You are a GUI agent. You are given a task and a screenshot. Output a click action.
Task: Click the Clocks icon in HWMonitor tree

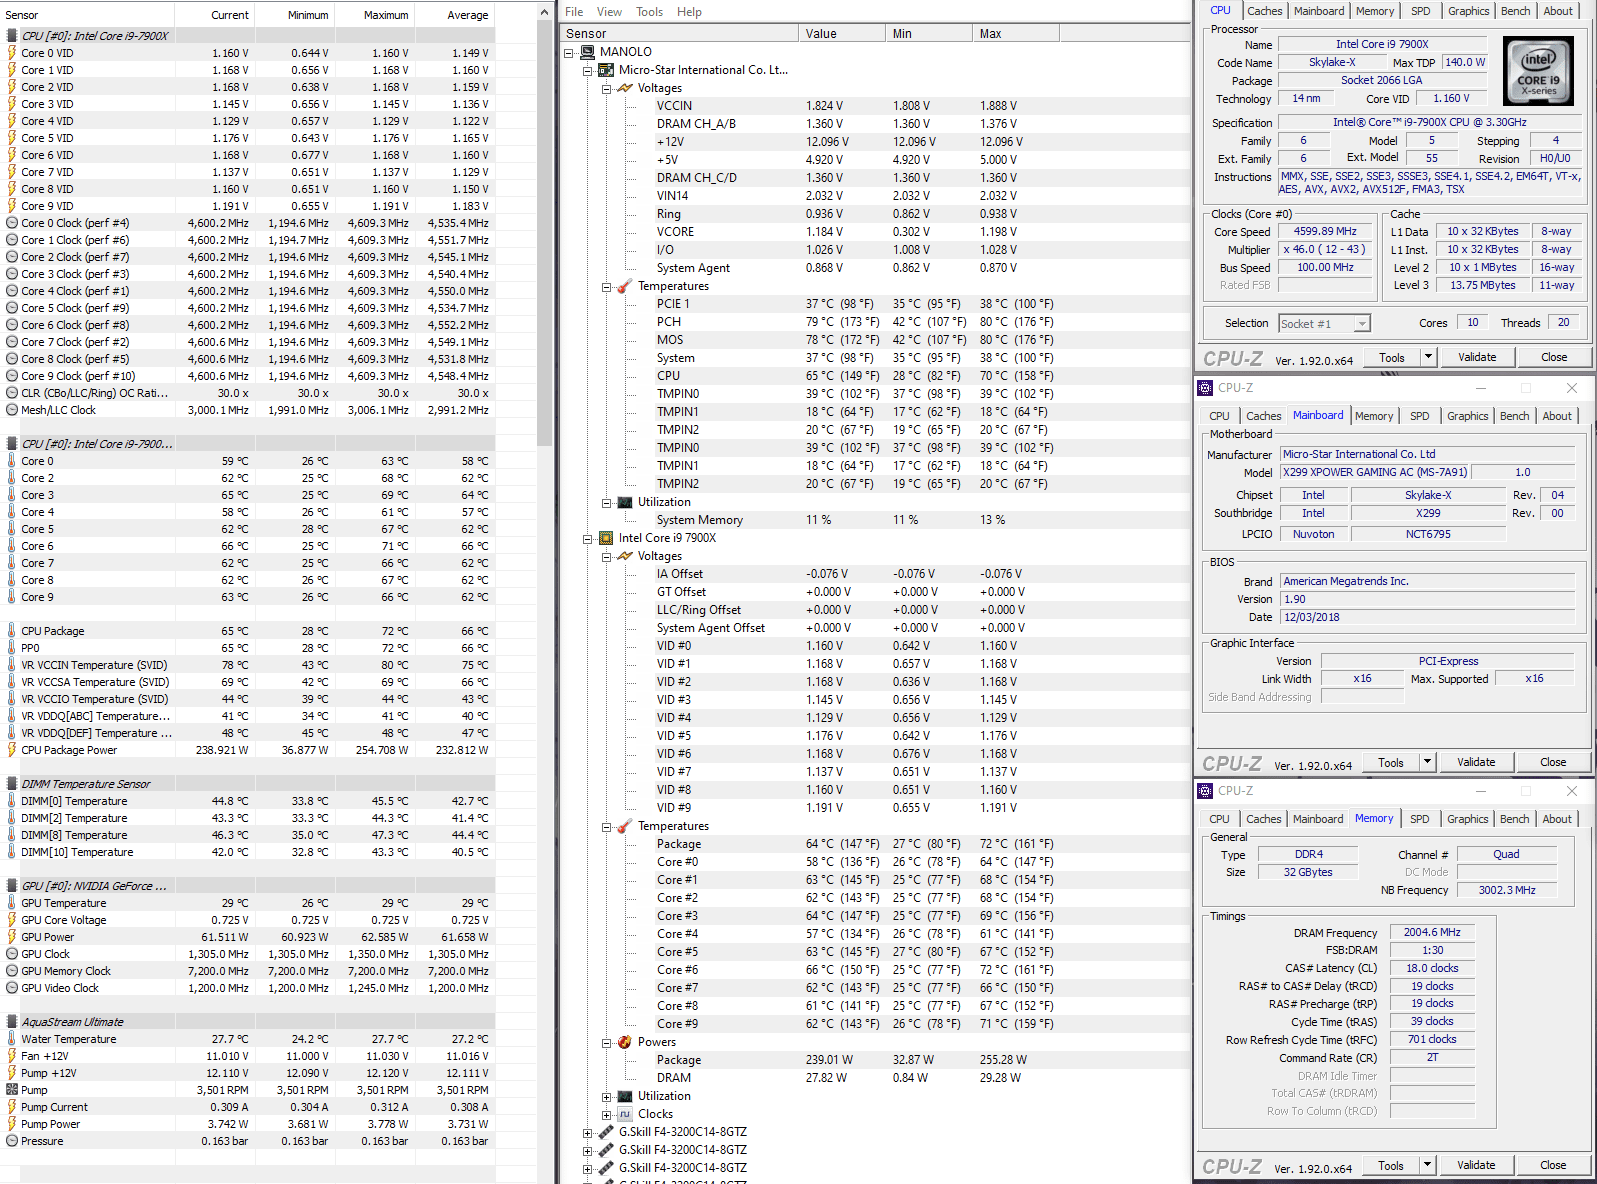point(625,1114)
